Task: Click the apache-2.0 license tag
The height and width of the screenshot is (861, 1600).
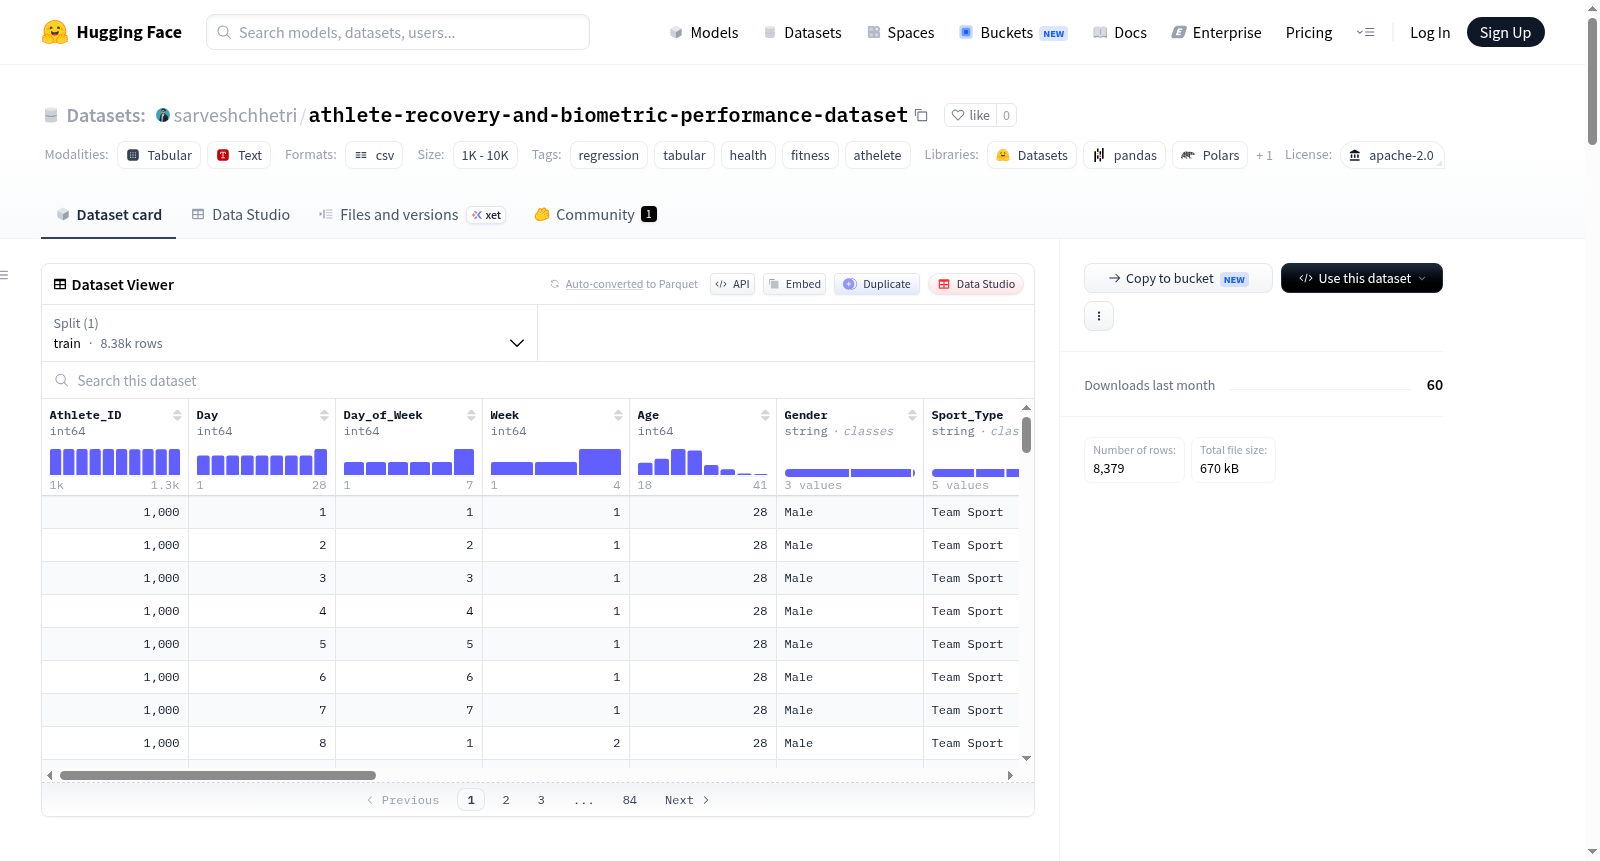Action: (1391, 155)
